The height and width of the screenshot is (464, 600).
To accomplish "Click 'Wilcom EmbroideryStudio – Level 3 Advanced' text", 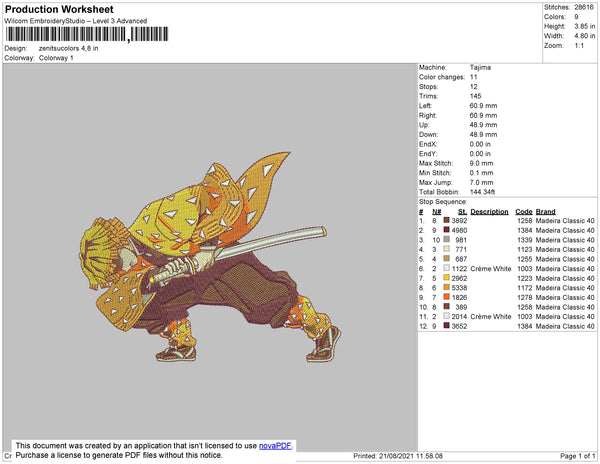I will (76, 21).
